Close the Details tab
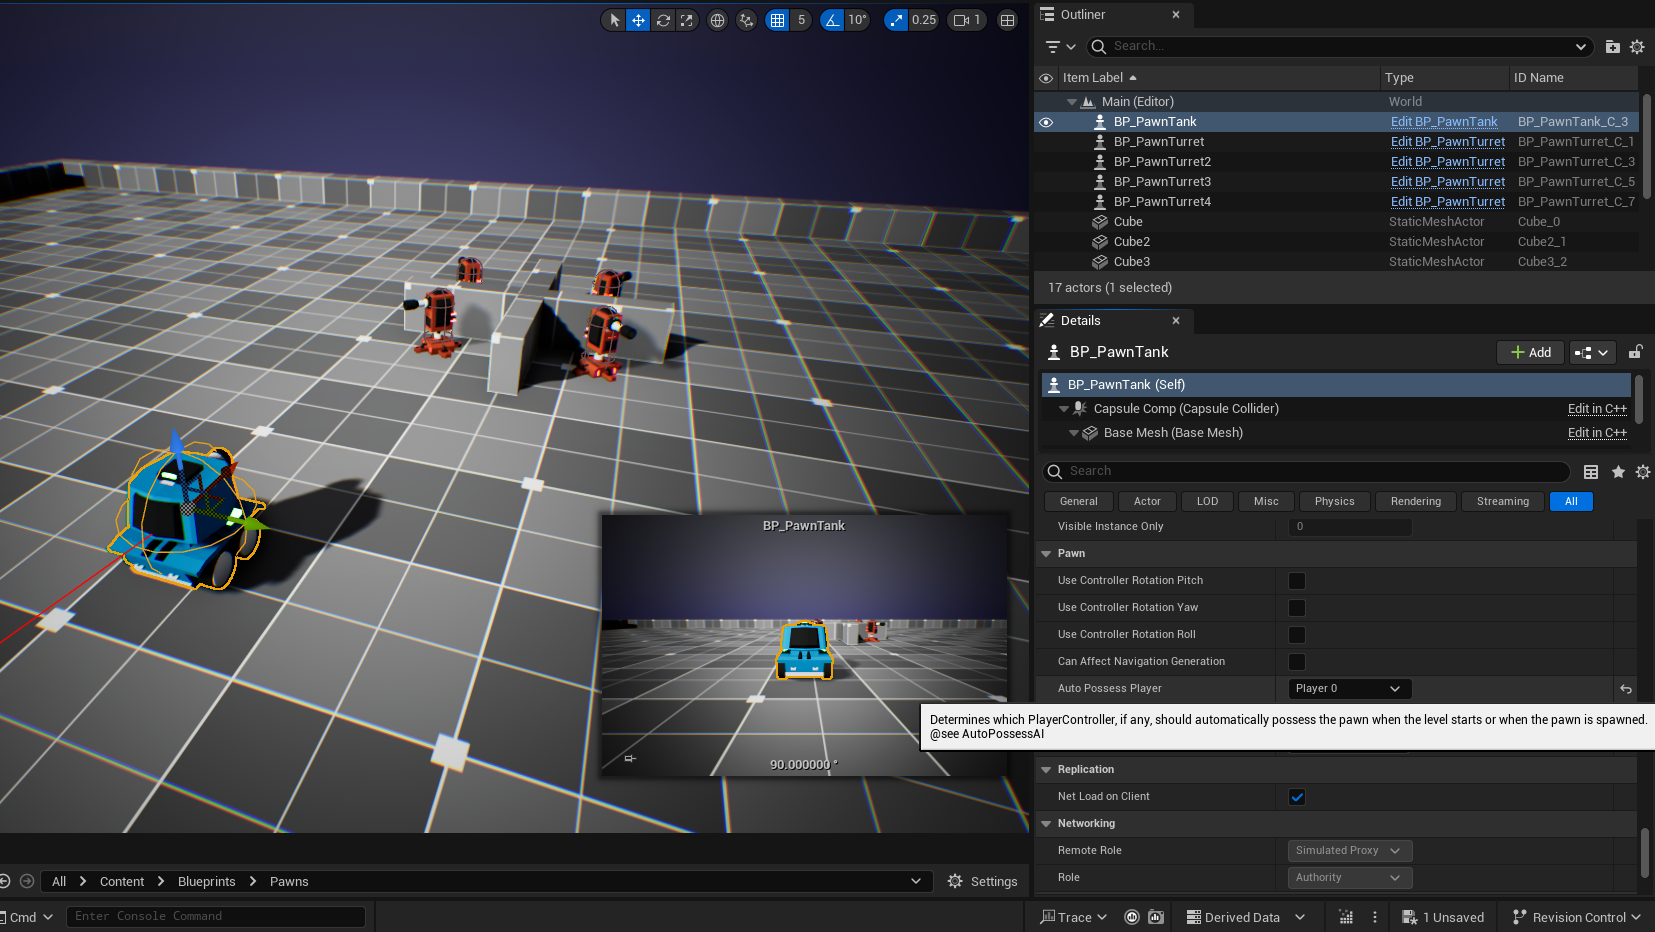 click(x=1176, y=321)
